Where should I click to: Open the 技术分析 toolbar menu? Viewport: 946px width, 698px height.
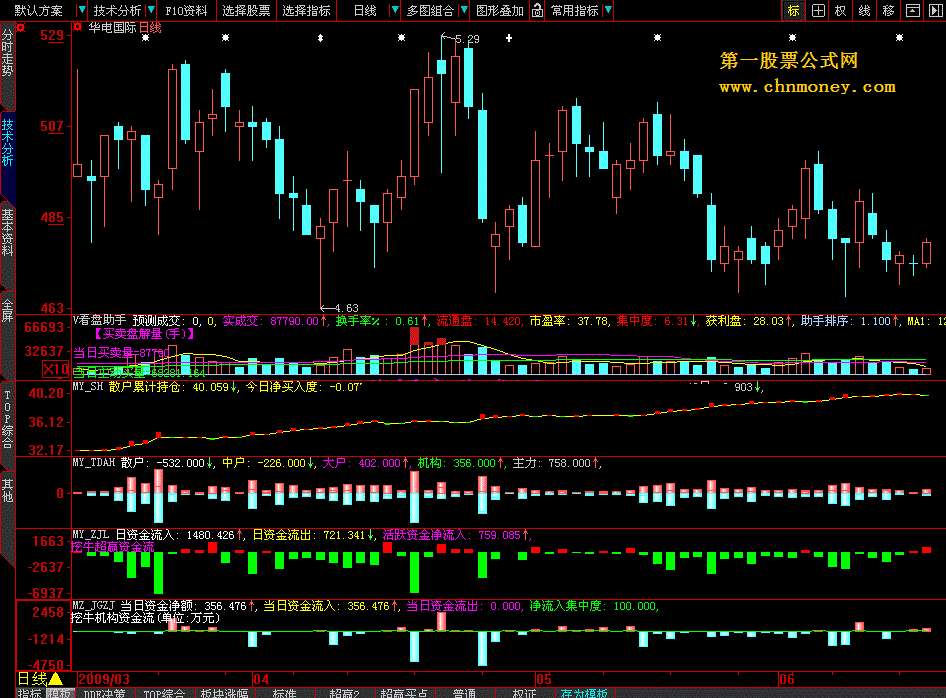(116, 11)
